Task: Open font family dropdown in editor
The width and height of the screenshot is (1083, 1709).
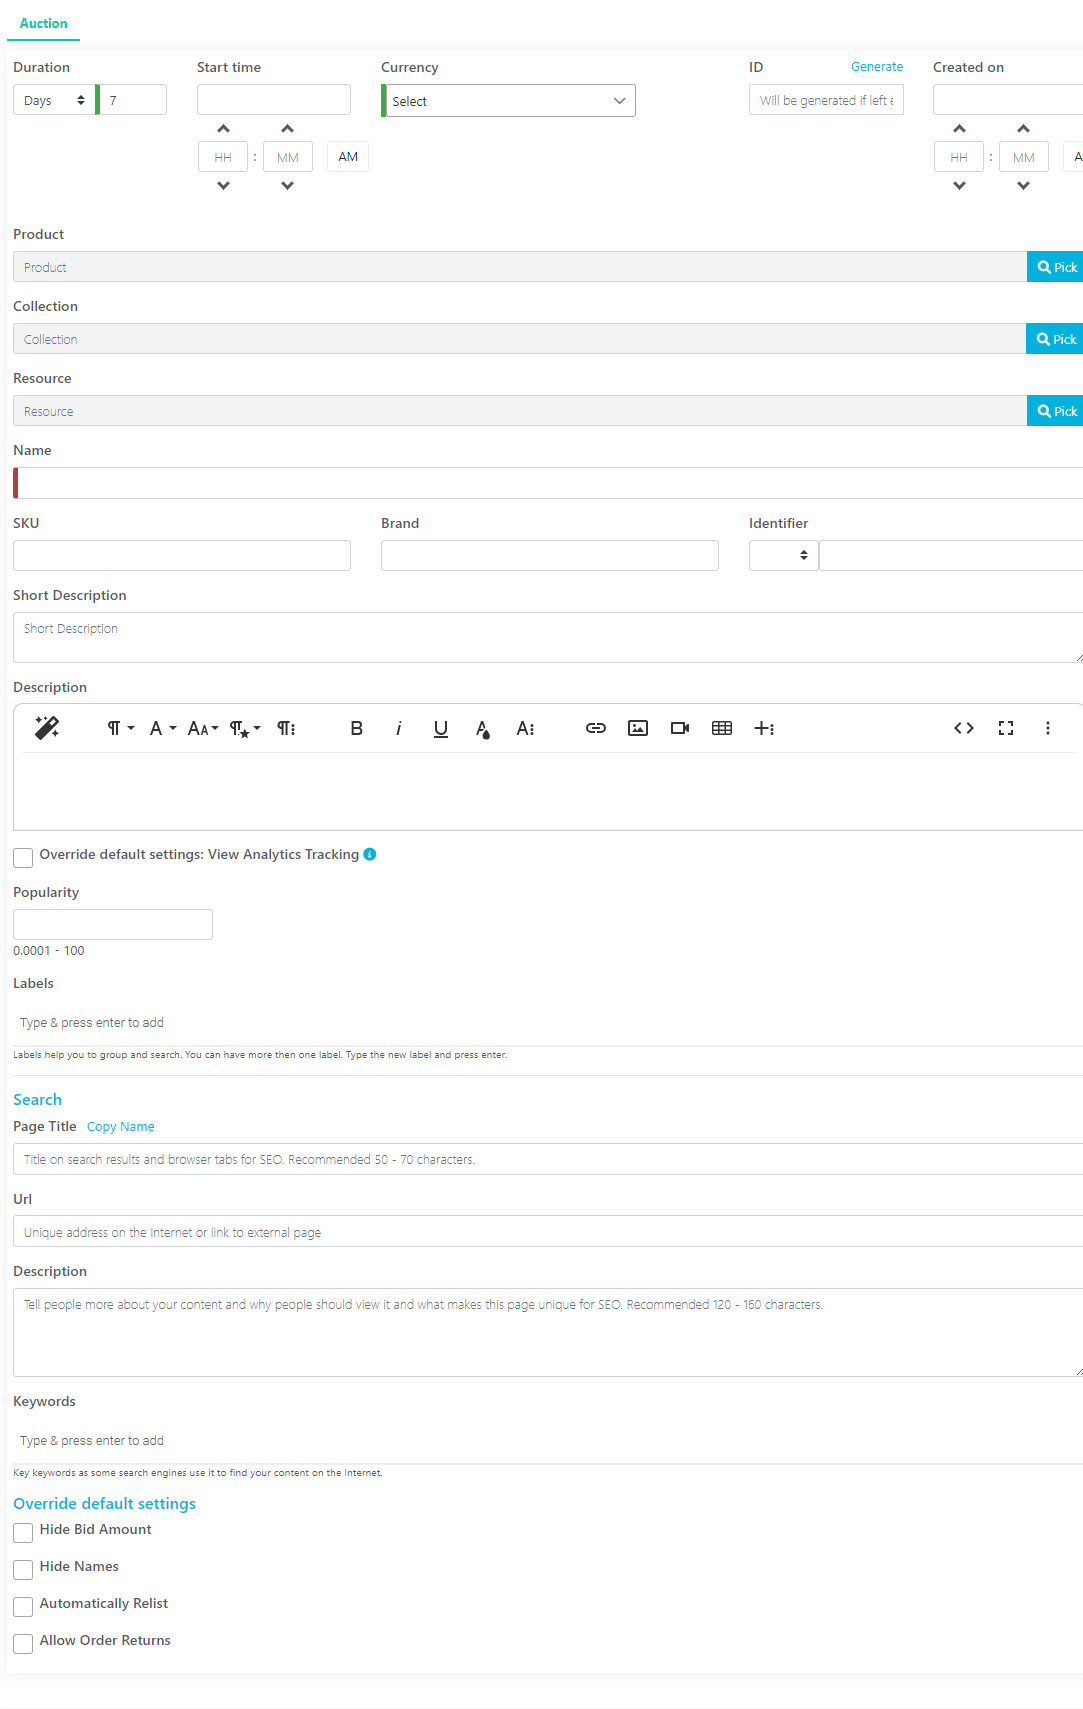Action: (162, 728)
